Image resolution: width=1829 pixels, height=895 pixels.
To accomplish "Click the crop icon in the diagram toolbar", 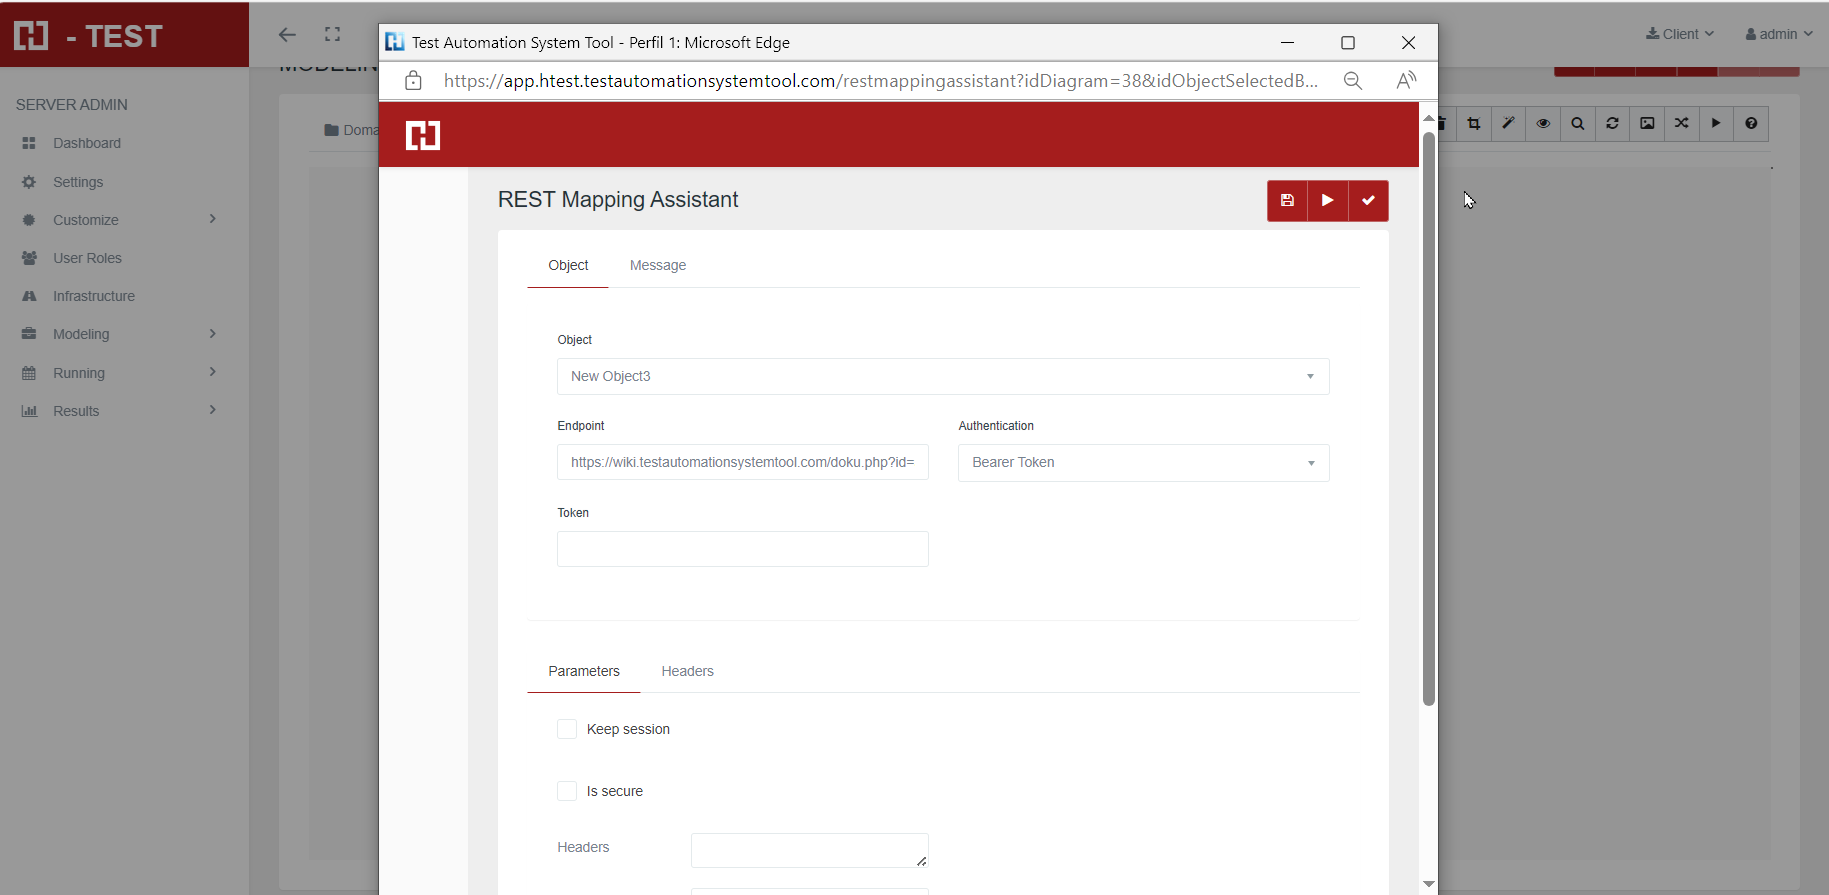I will pyautogui.click(x=1474, y=124).
